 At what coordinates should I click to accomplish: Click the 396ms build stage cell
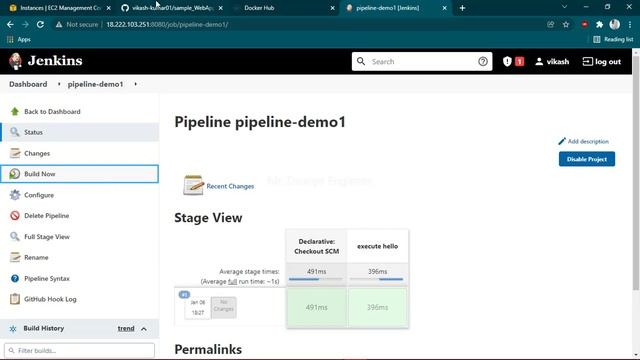coord(378,307)
